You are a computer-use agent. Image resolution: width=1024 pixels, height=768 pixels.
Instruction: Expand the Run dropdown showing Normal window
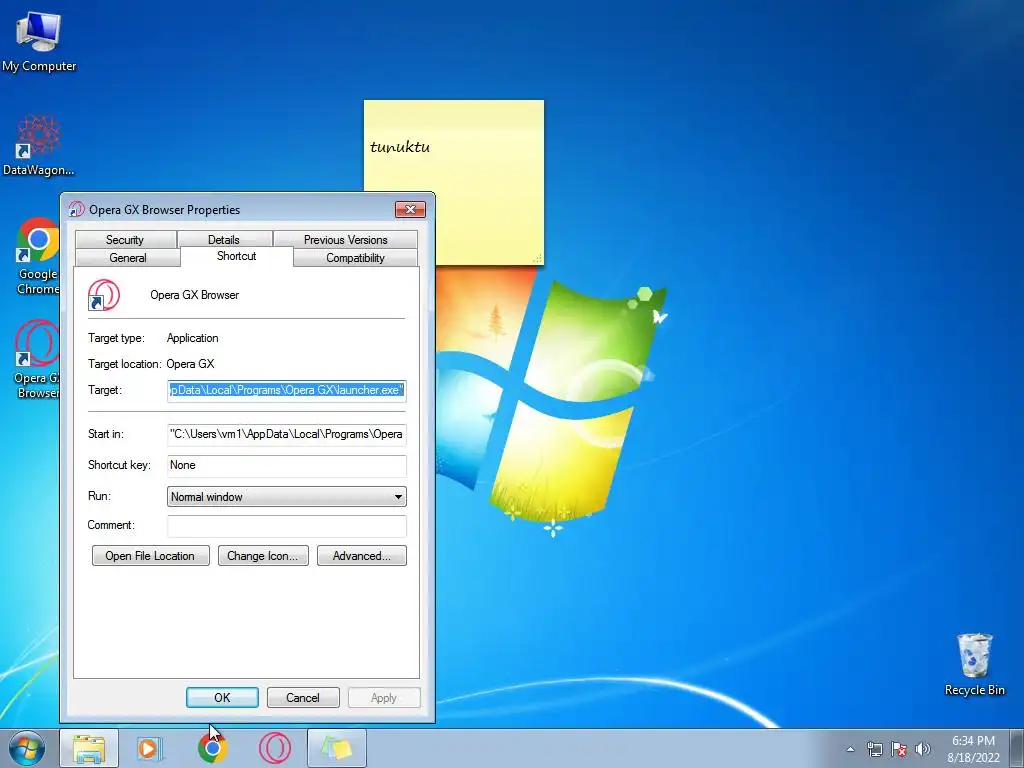click(x=287, y=497)
